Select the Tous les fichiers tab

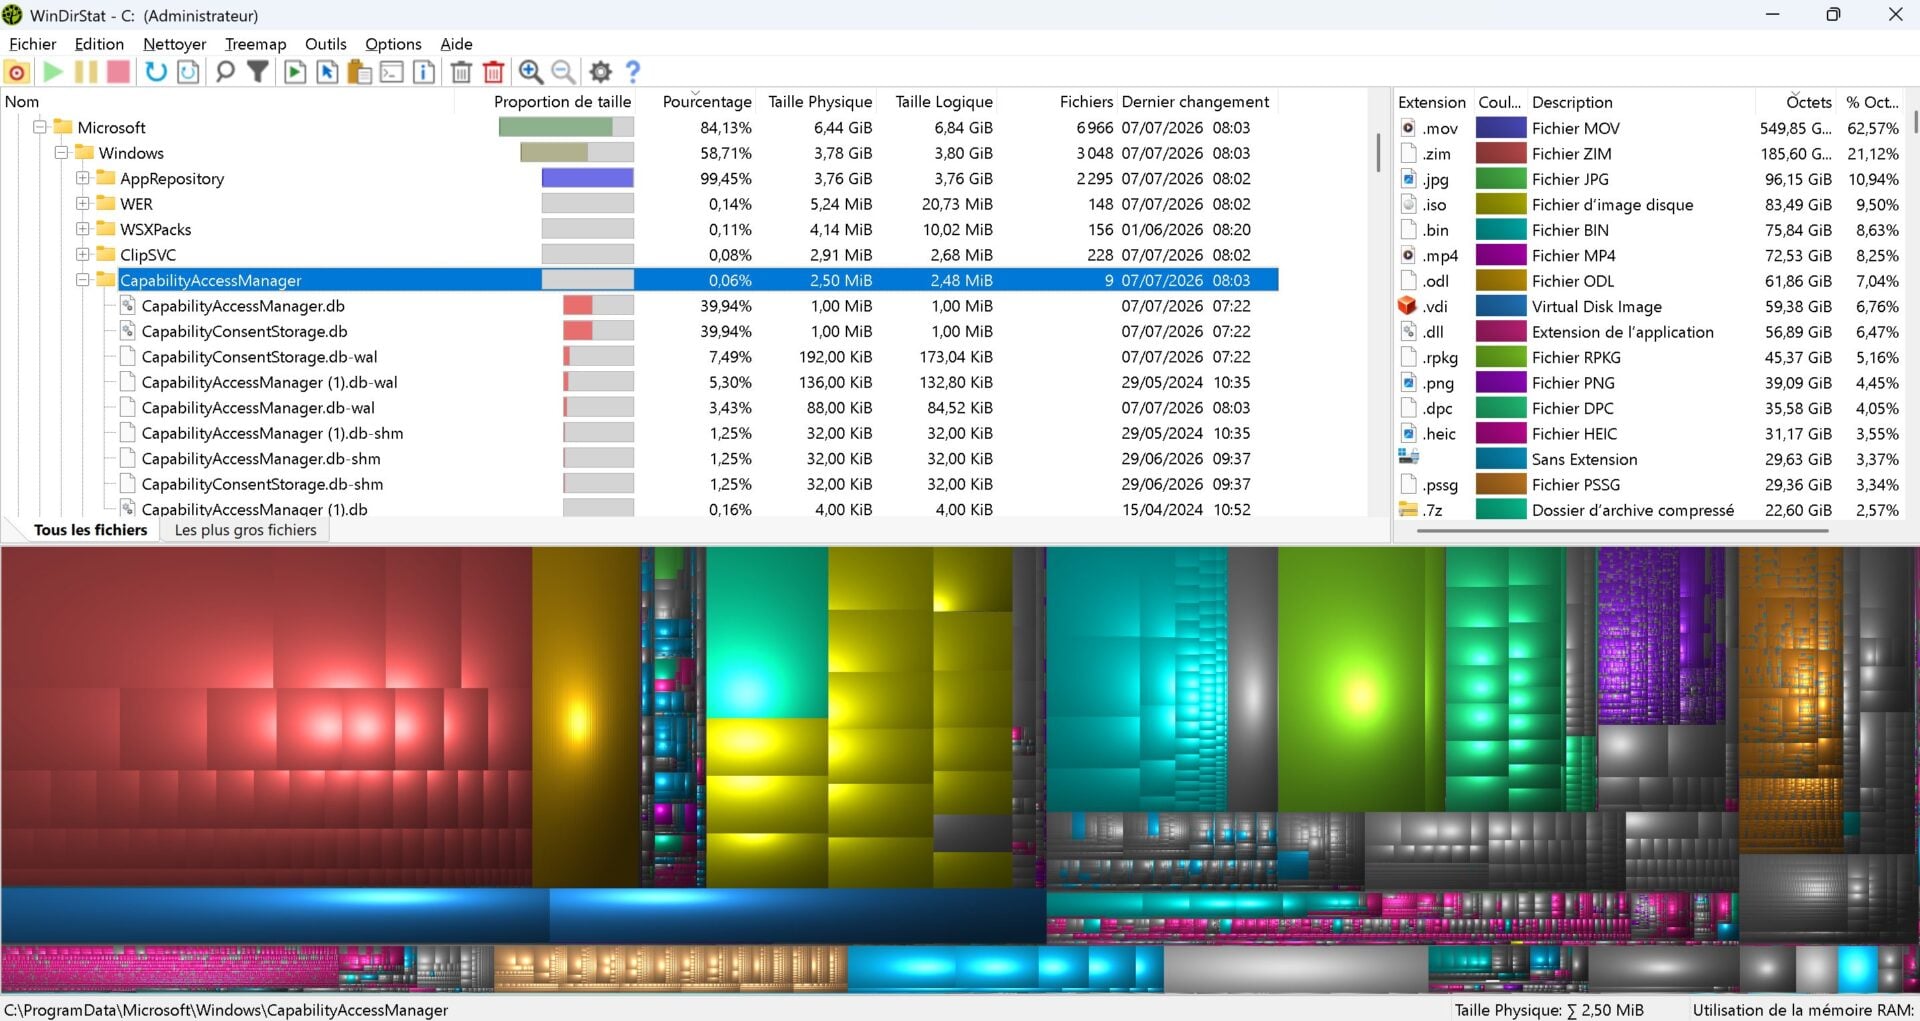click(x=90, y=530)
